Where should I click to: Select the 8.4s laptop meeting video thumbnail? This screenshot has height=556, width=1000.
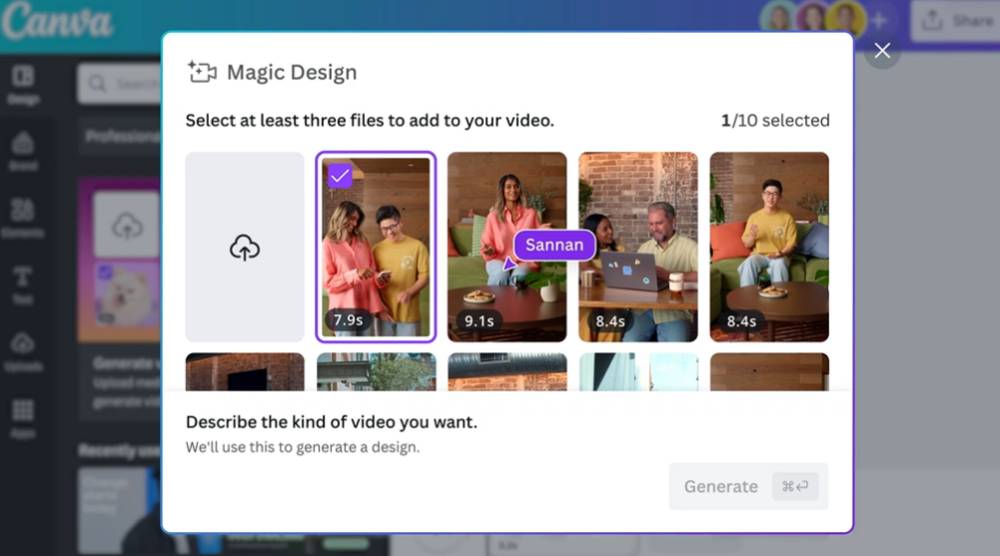(x=638, y=247)
